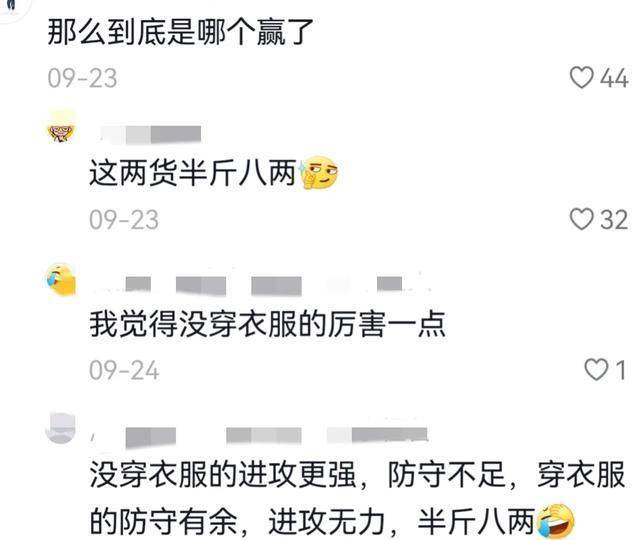Reply to the 没穿衣服的进攻更强 comment
This screenshot has height=540, width=640.
click(357, 498)
